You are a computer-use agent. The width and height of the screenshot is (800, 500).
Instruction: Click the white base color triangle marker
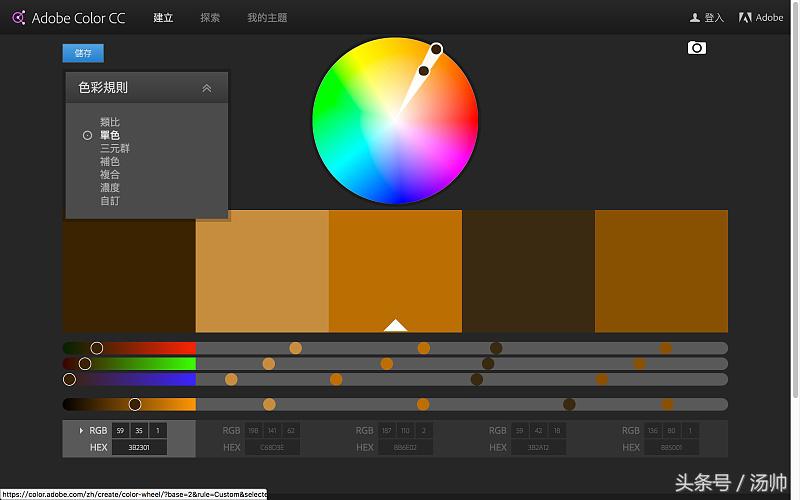395,325
